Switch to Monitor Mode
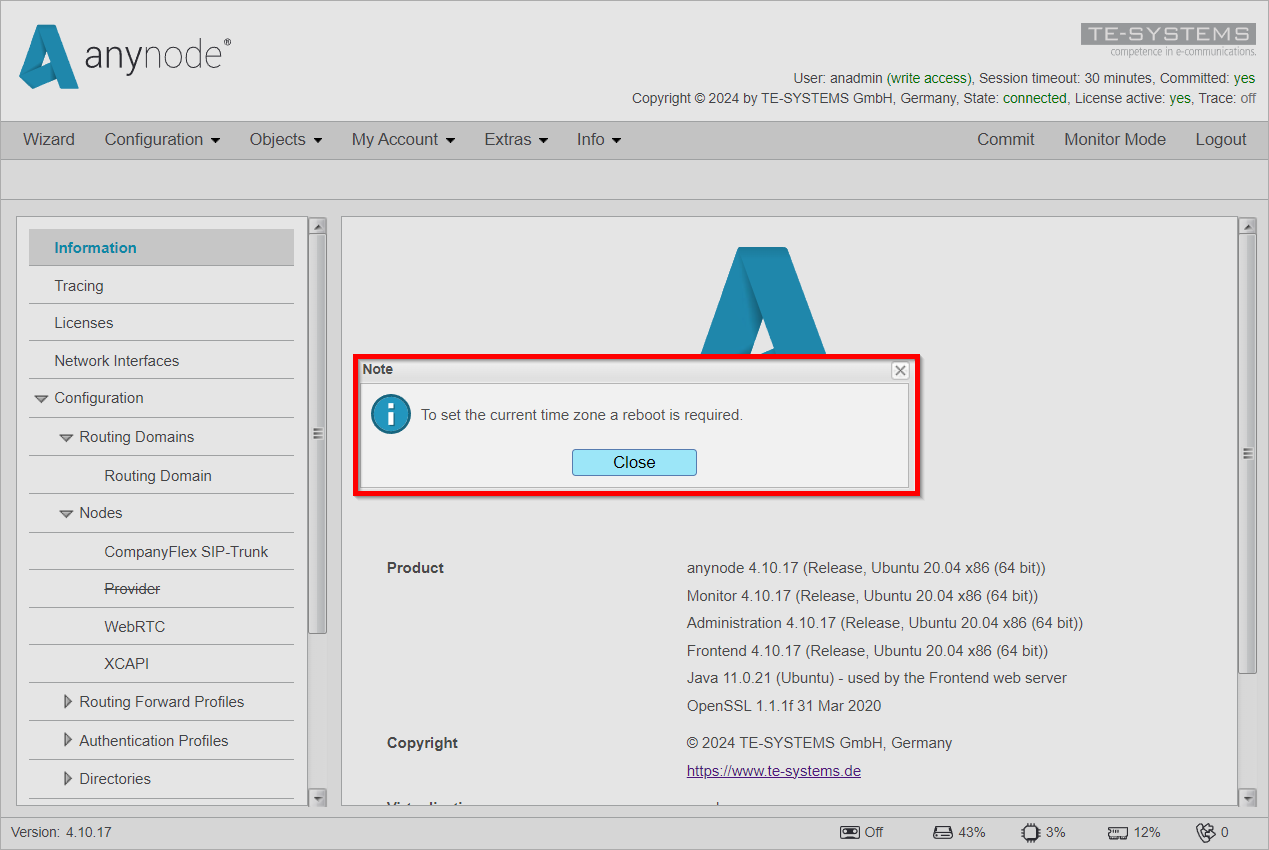This screenshot has width=1269, height=850. pyautogui.click(x=1114, y=139)
